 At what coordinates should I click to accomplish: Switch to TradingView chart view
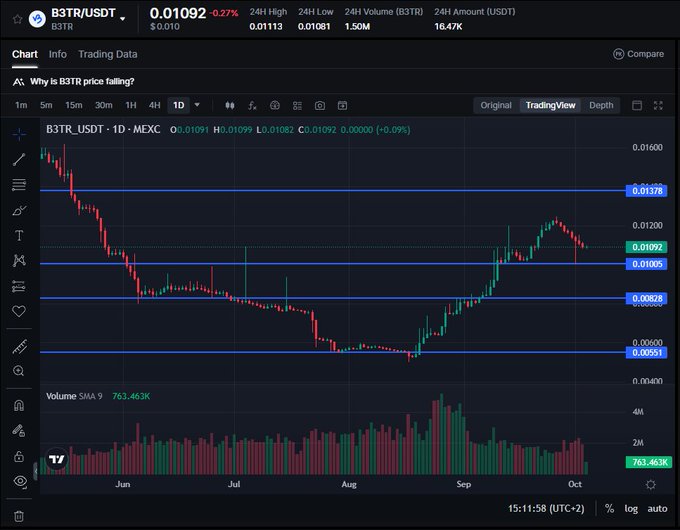click(x=550, y=105)
